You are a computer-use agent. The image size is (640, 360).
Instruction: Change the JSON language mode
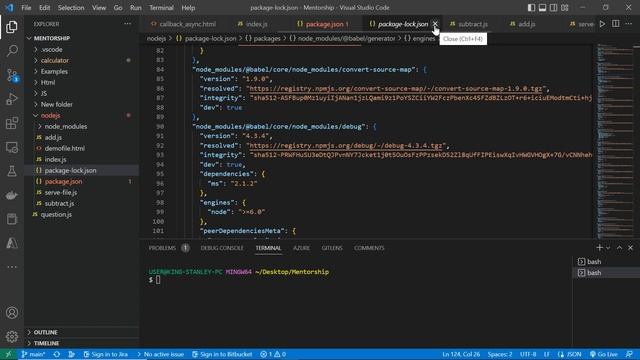[x=570, y=354]
